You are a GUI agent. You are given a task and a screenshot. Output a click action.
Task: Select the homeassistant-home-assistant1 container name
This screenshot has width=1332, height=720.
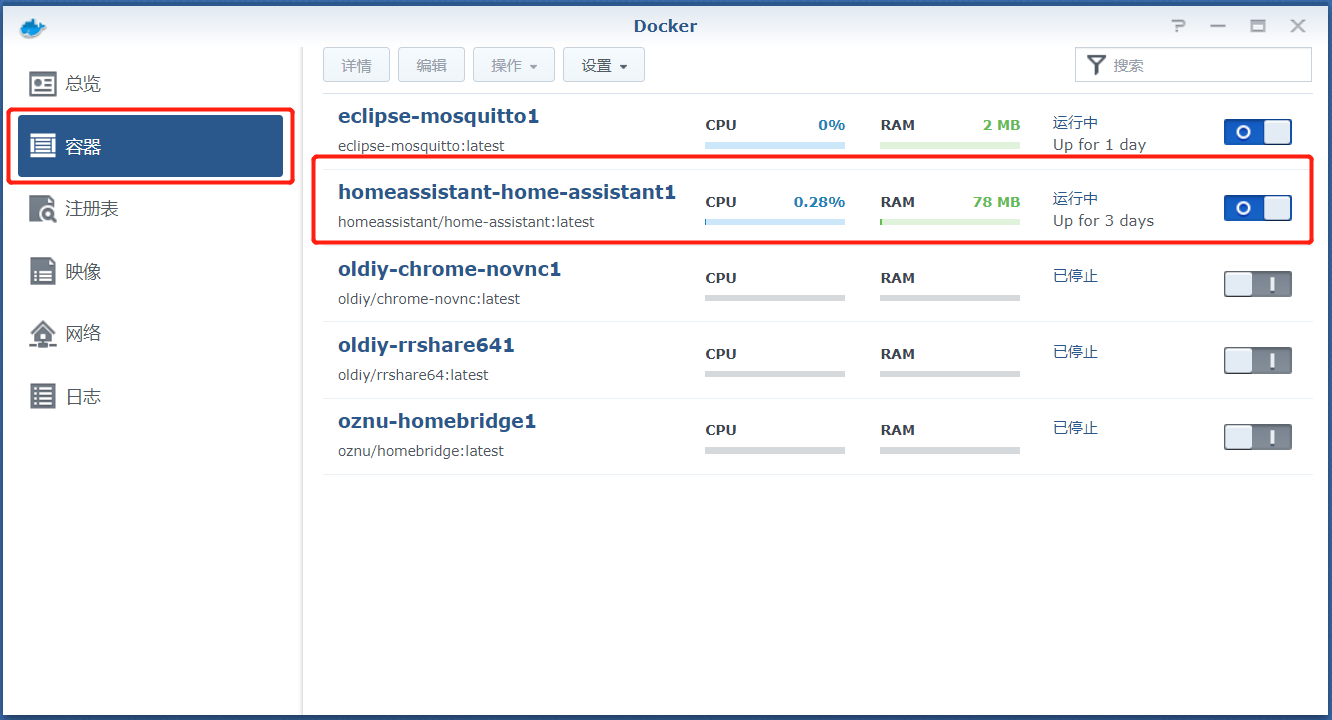click(x=507, y=192)
